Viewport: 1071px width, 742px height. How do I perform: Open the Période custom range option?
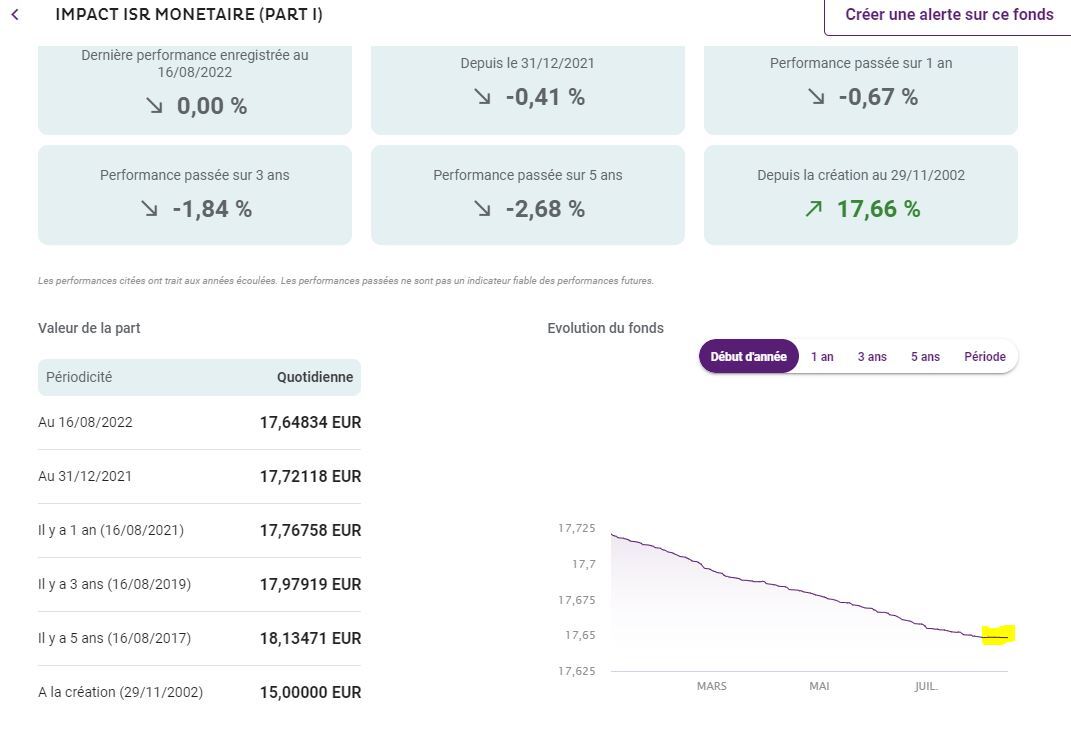pos(984,357)
